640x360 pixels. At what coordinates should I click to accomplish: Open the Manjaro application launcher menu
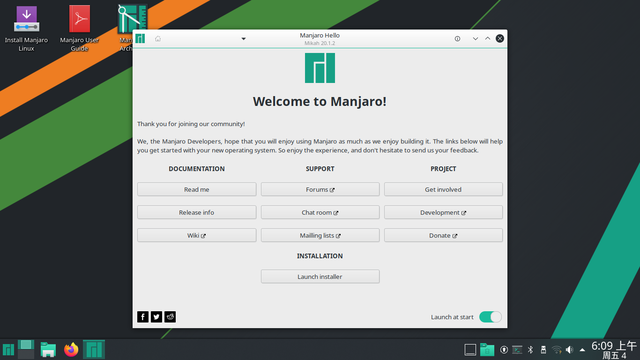click(9, 350)
